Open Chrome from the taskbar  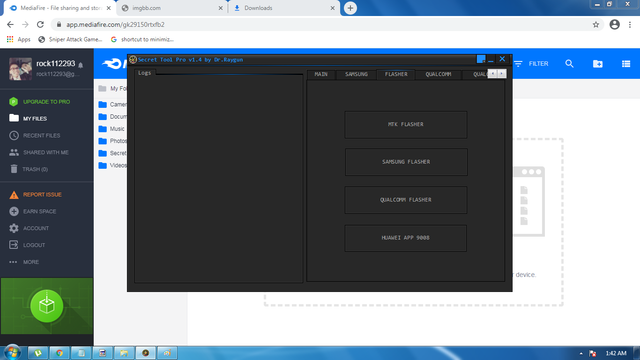(60, 353)
